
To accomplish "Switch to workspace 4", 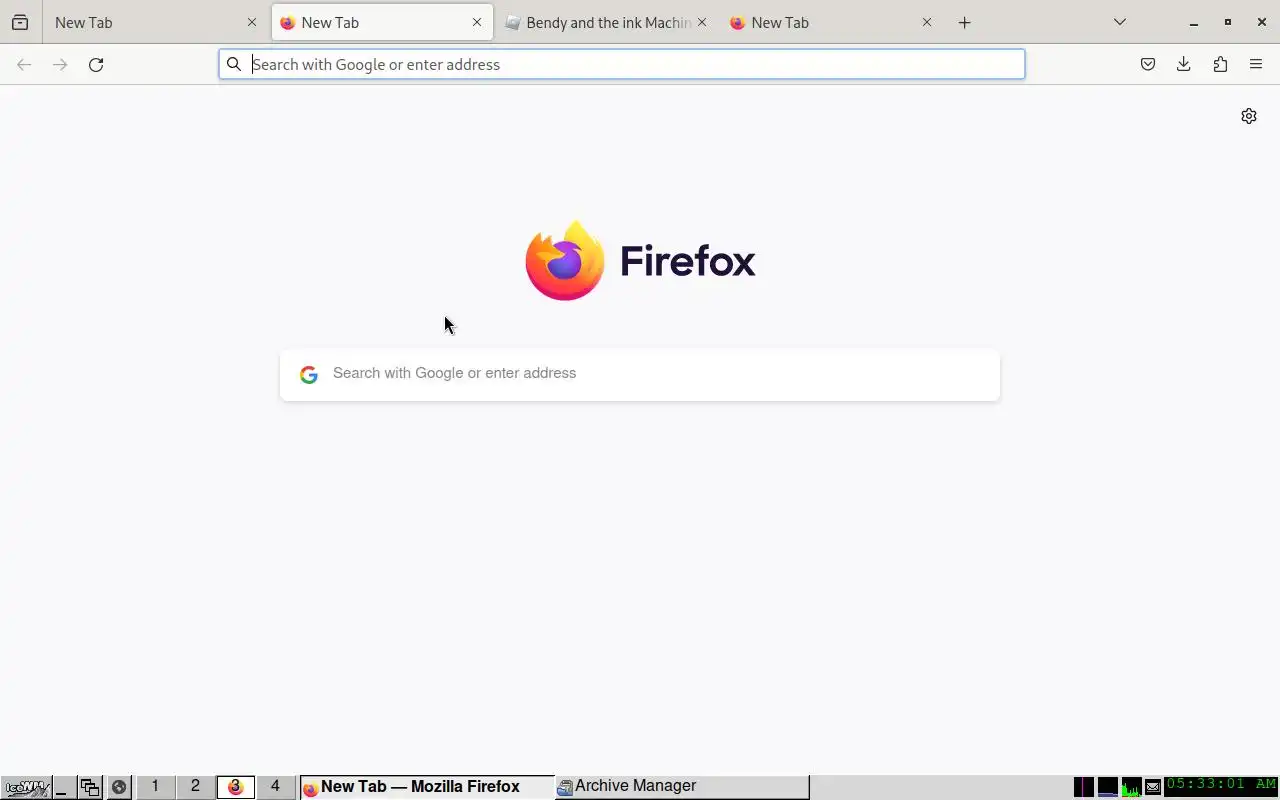I will [x=275, y=787].
